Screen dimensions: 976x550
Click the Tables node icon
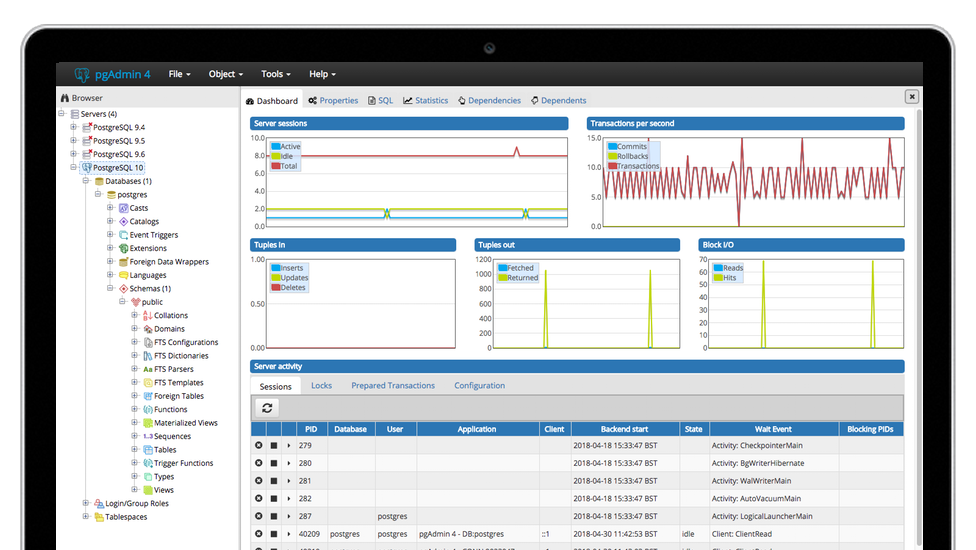148,450
